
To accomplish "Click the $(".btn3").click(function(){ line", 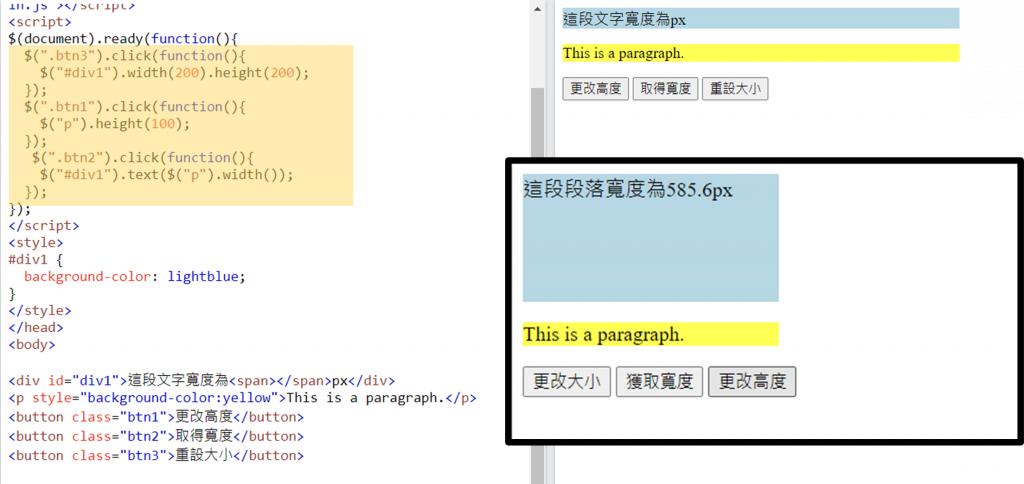I will click(x=136, y=56).
